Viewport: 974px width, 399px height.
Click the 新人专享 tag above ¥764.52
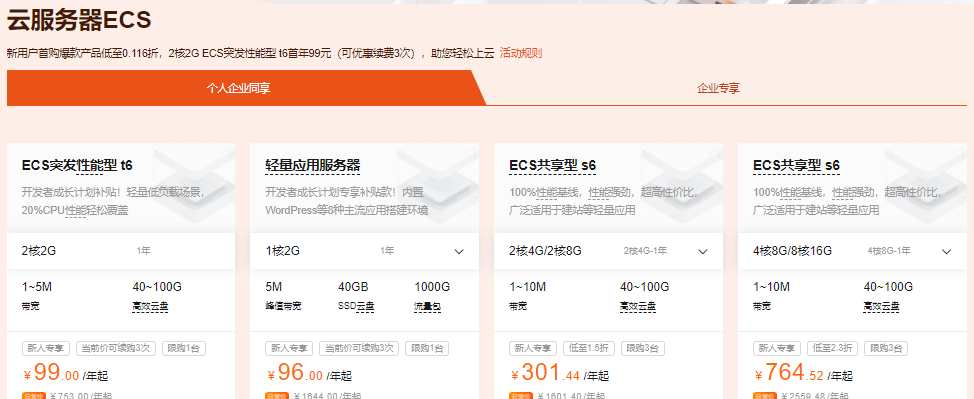click(x=776, y=348)
